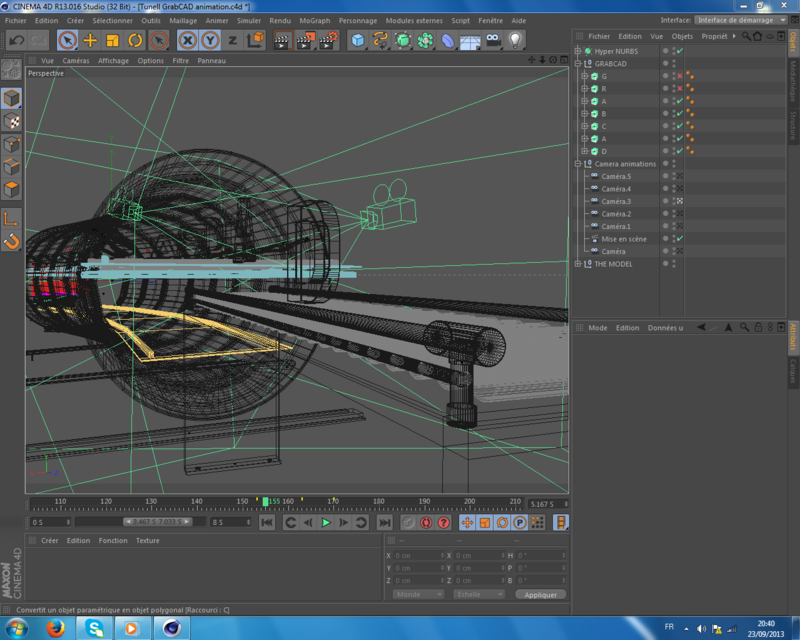800x640 pixels.
Task: Expand THE MODEL object
Action: point(577,263)
